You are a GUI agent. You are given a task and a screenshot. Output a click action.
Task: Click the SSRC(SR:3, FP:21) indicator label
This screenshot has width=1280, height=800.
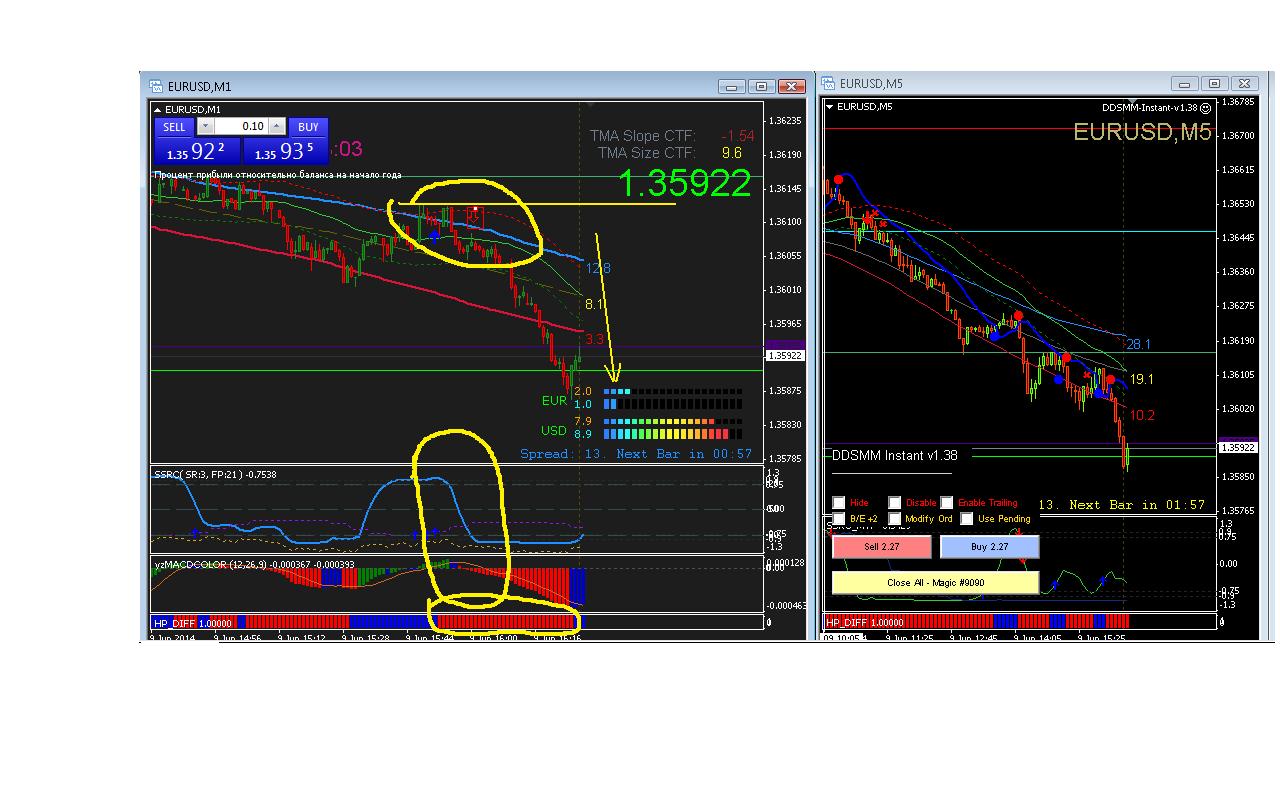click(x=215, y=474)
